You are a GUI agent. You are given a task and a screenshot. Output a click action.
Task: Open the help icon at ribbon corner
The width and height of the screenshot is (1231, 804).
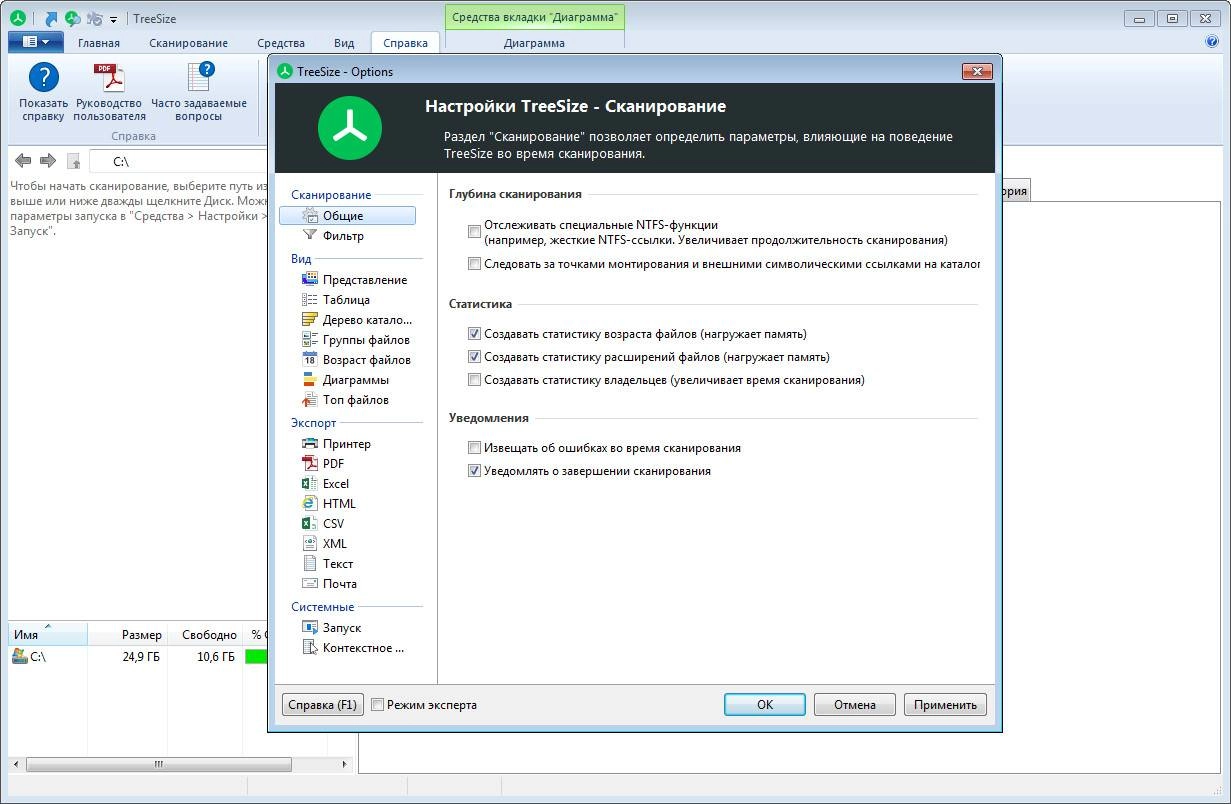(x=1213, y=42)
